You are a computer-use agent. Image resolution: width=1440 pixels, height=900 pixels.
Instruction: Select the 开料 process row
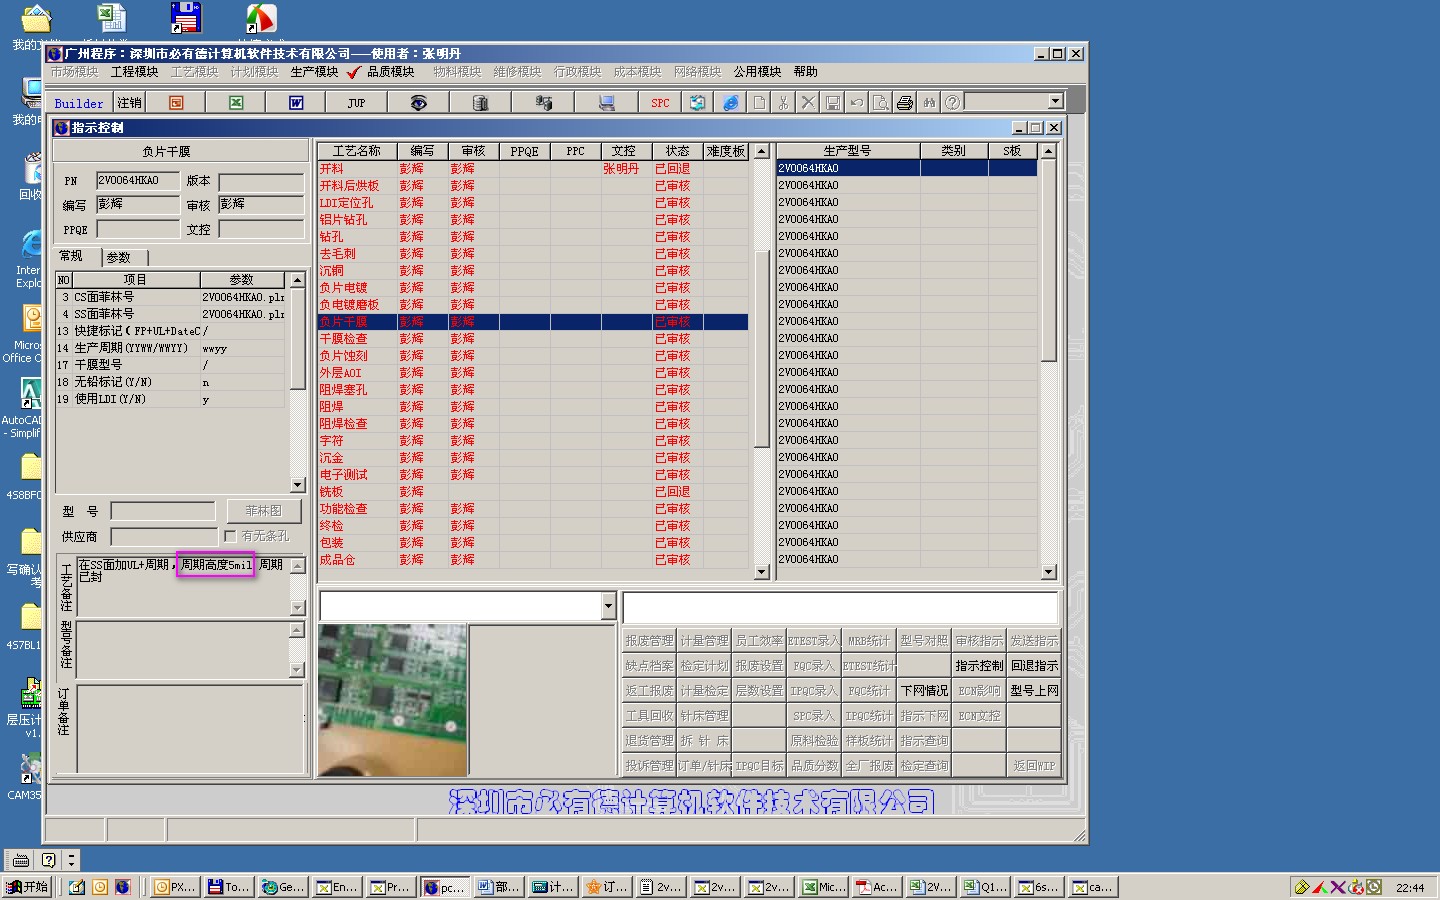[x=533, y=169]
